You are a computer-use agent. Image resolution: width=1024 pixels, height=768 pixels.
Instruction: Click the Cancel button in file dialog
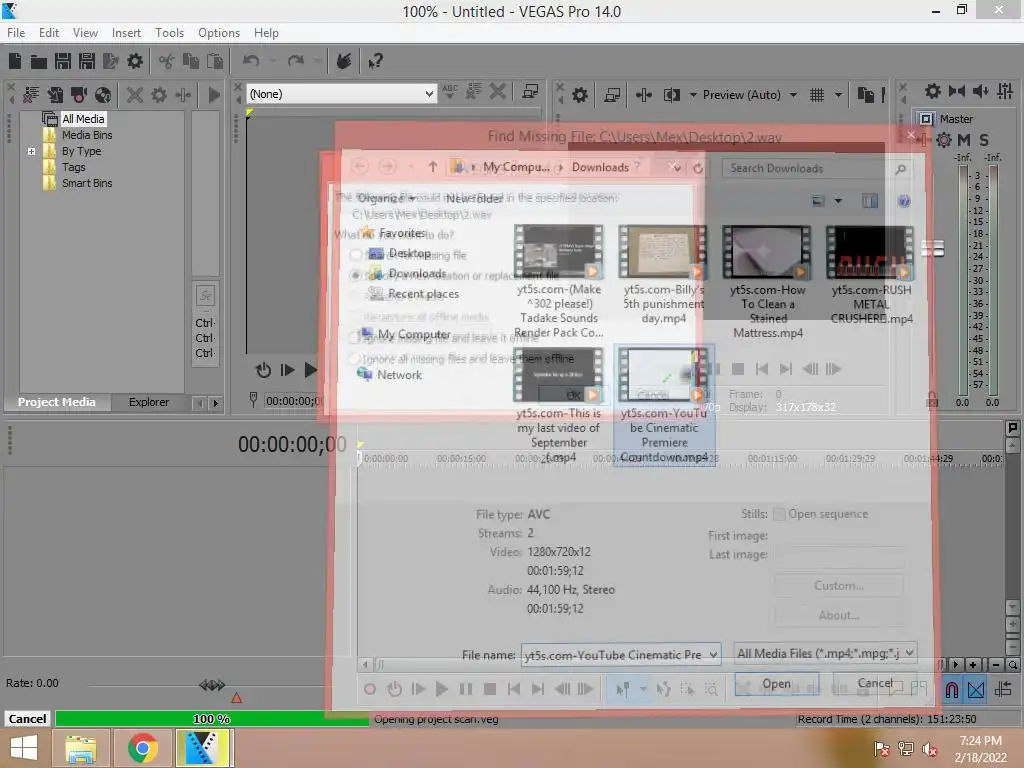(874, 683)
